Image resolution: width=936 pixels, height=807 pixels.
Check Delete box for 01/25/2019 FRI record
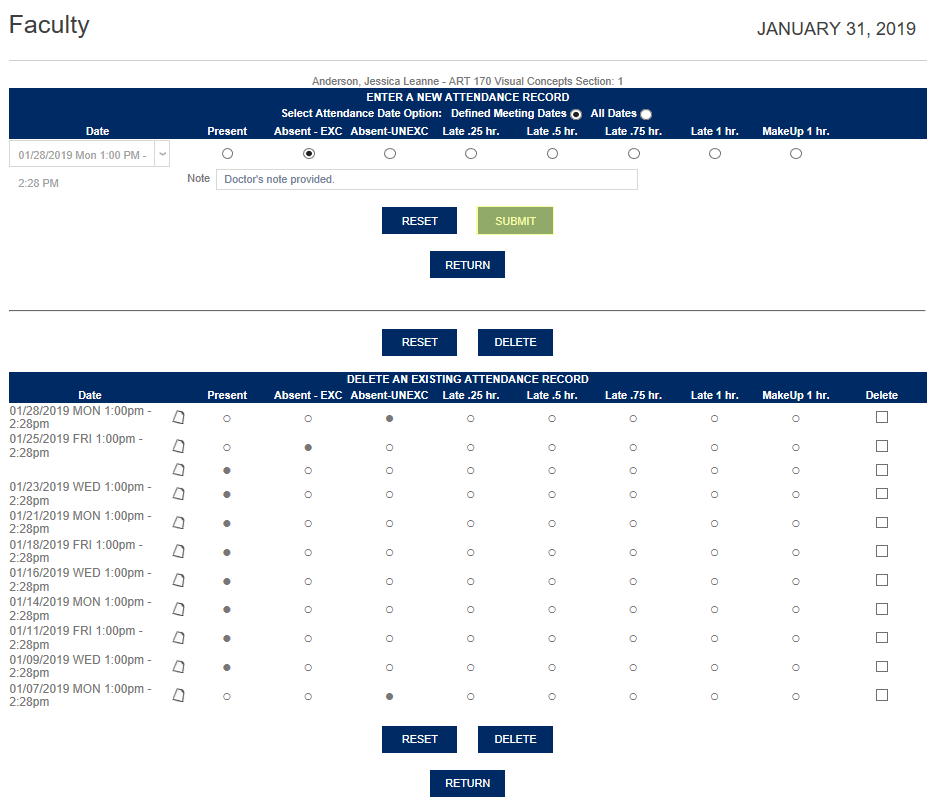[x=882, y=446]
